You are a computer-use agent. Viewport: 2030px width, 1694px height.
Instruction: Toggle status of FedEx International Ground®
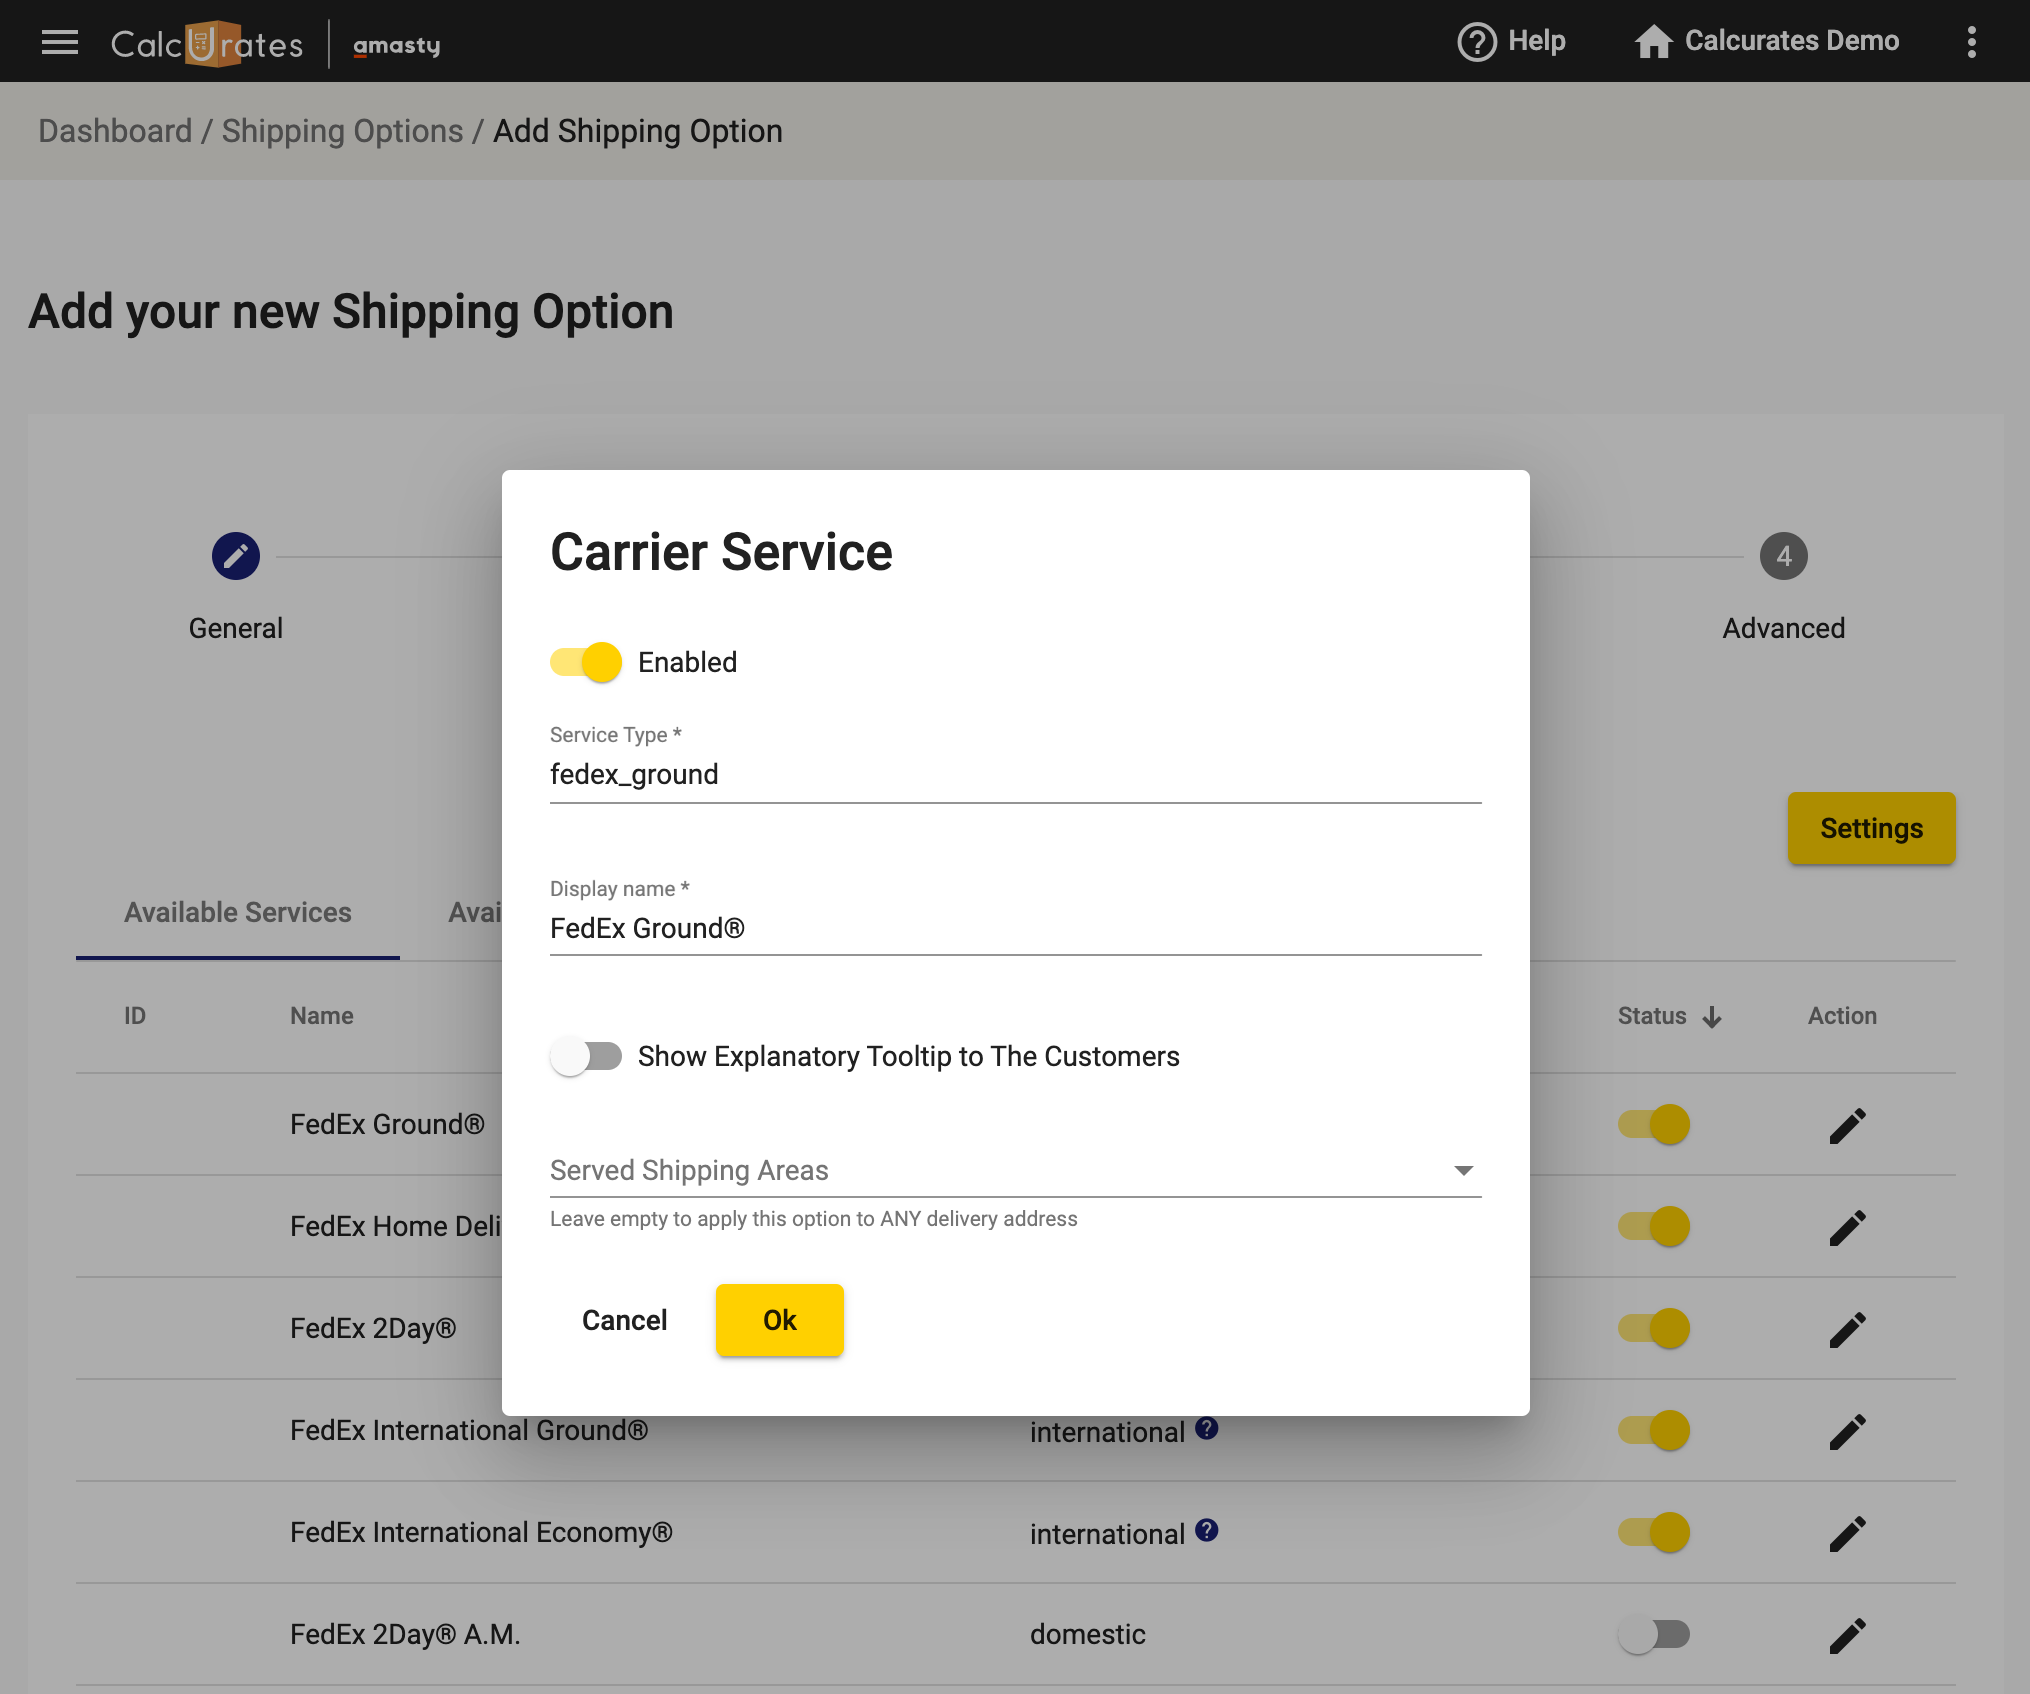1654,1430
